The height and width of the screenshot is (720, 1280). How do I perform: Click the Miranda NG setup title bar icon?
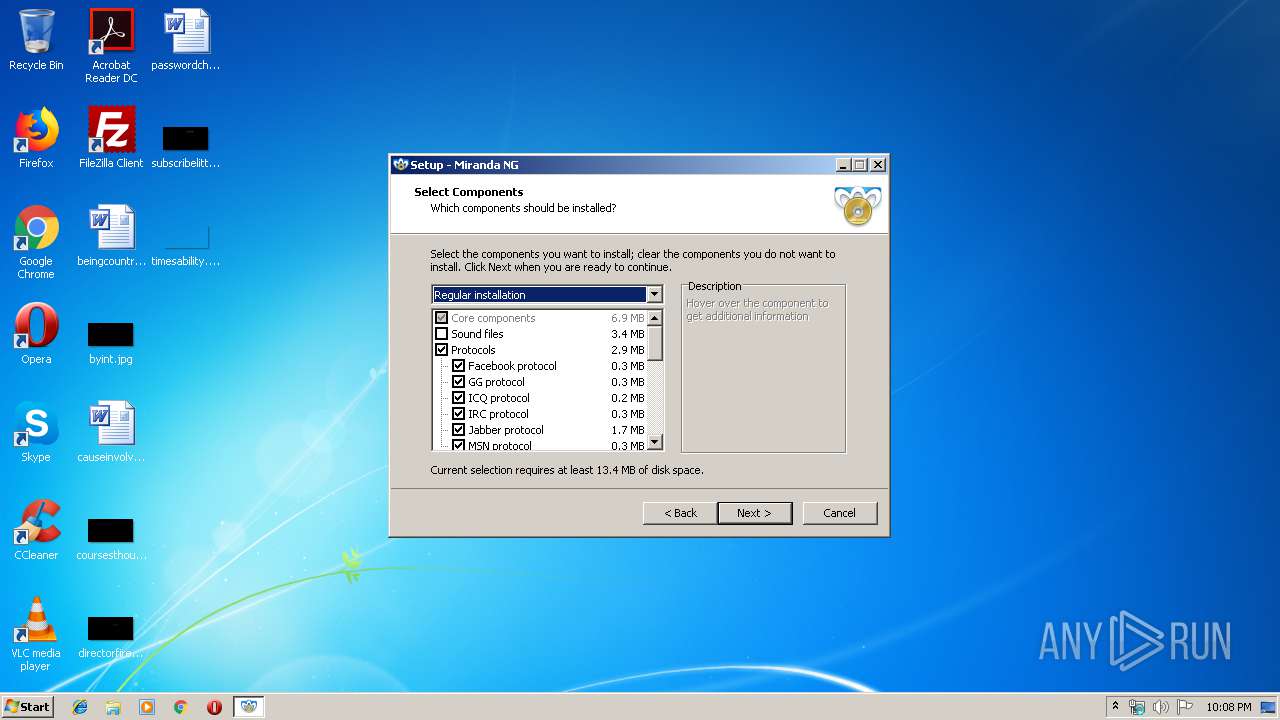point(401,165)
